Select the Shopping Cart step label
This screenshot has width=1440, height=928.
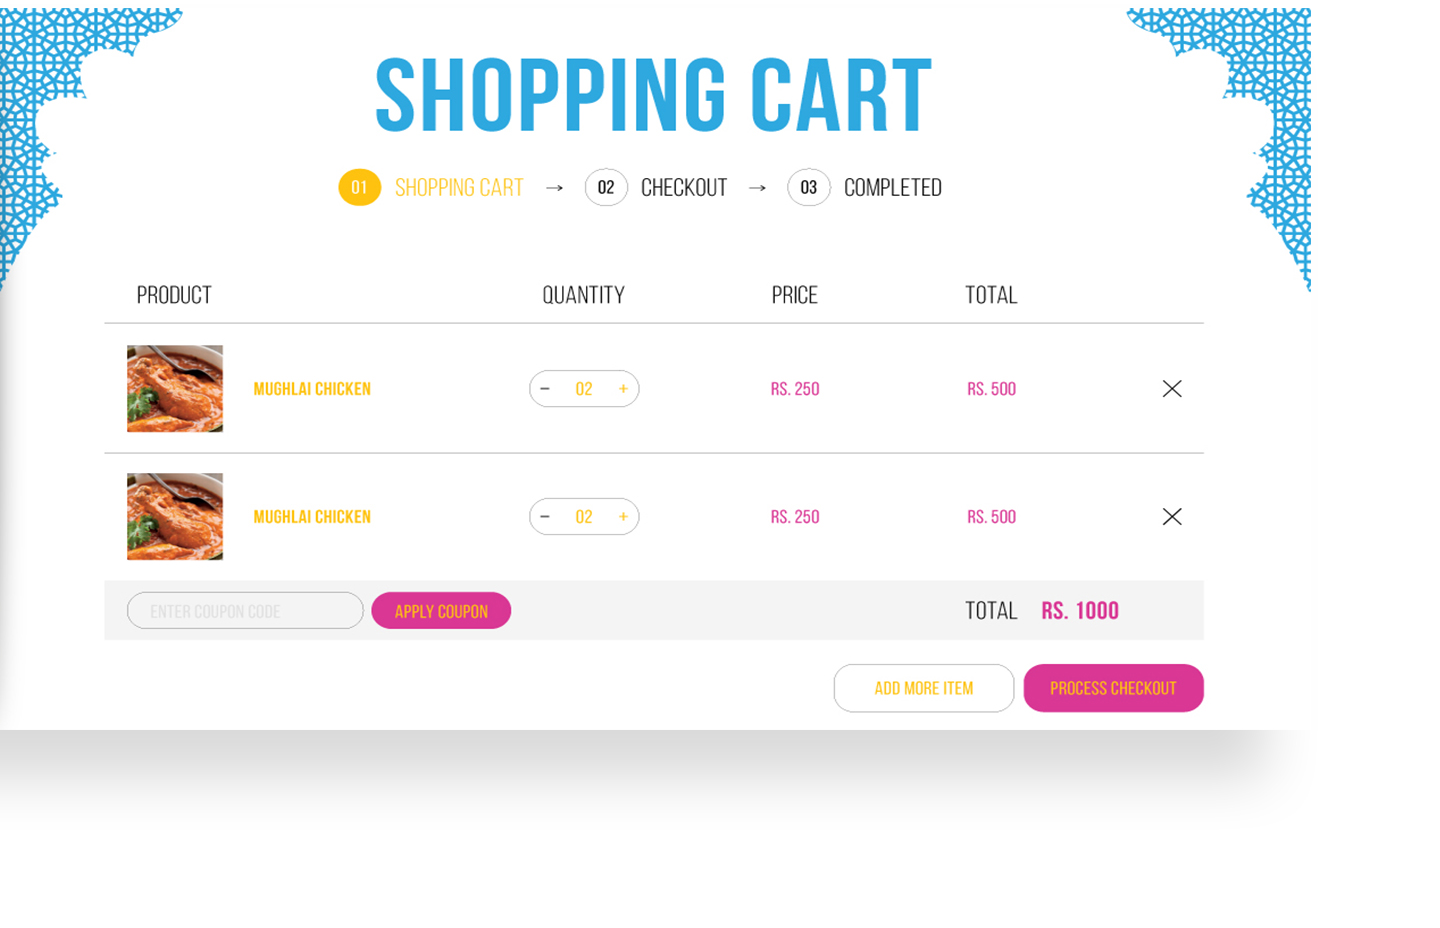[459, 188]
